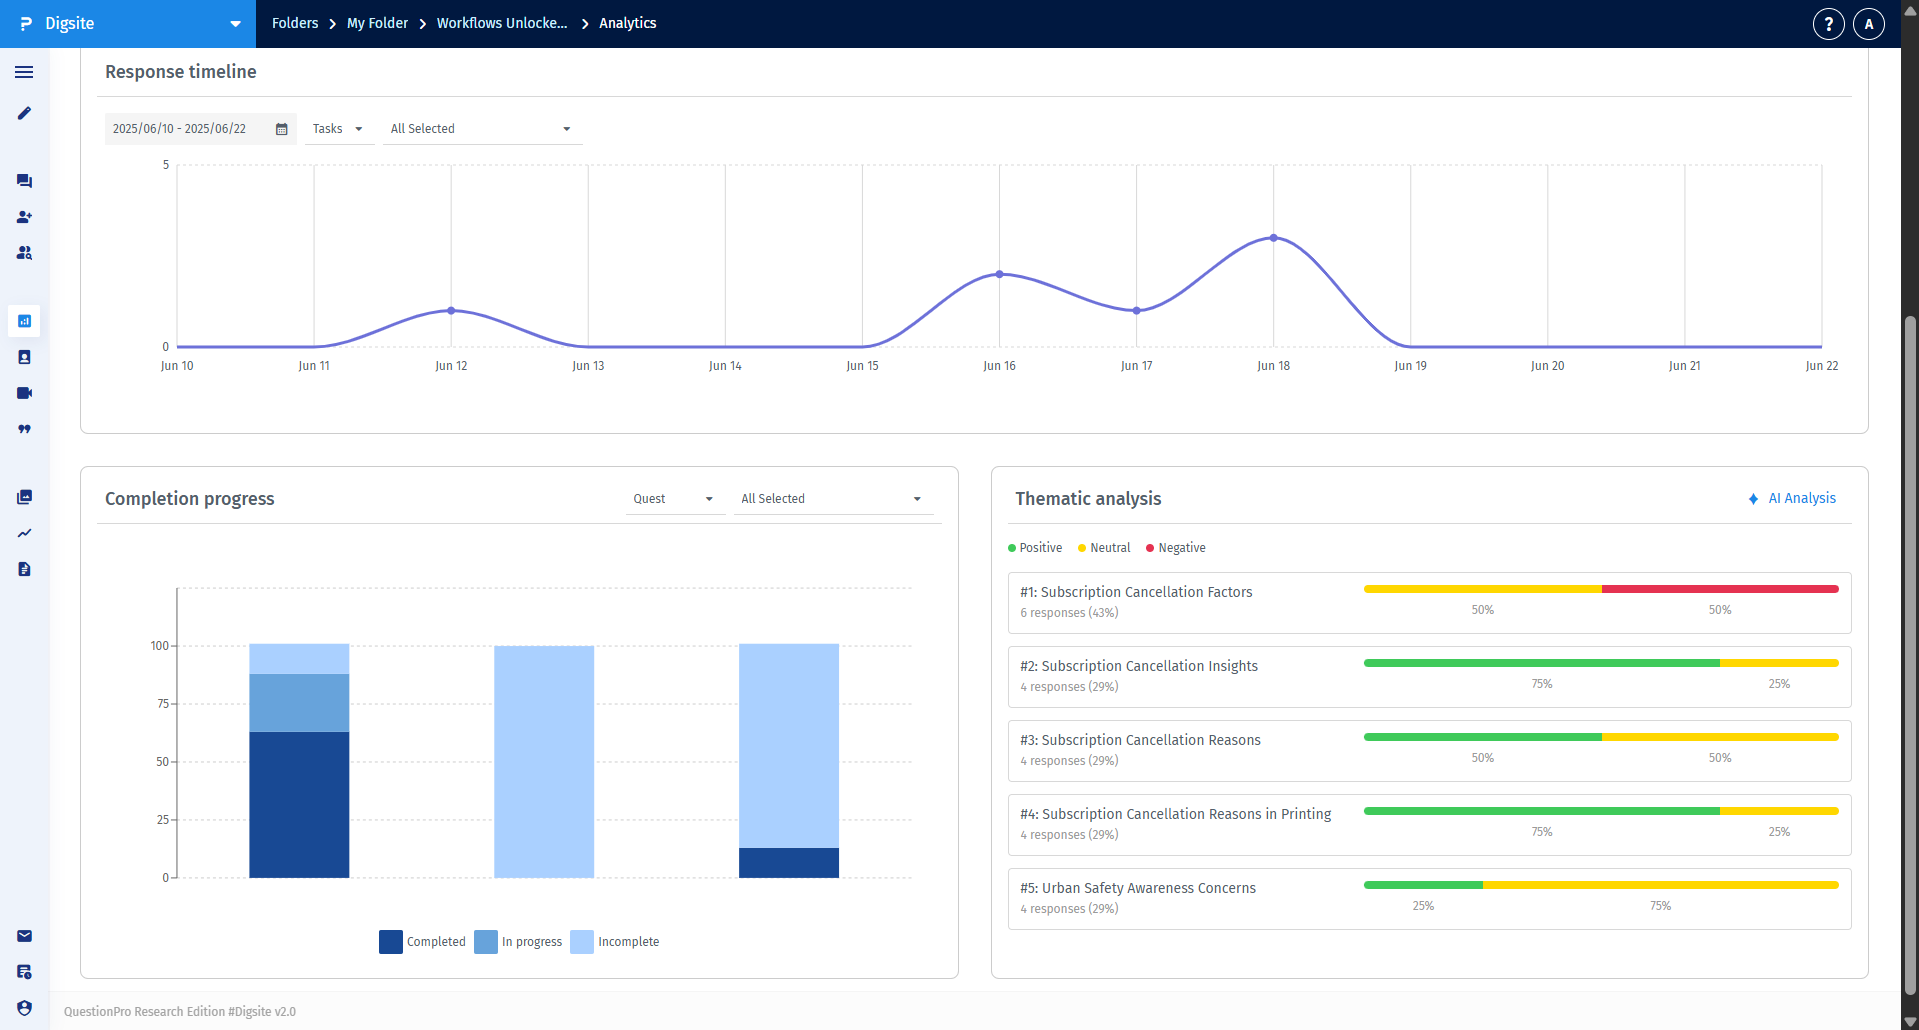Click the calendar icon in date range field
Screen dimensions: 1919x1030
tap(282, 129)
